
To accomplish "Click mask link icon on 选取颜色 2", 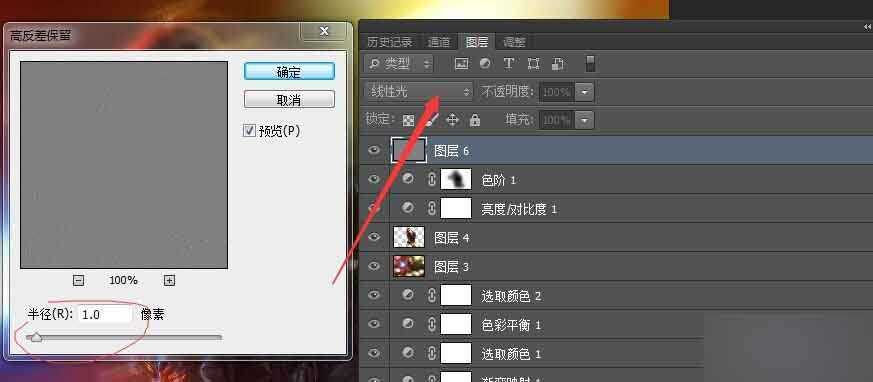I will [431, 295].
